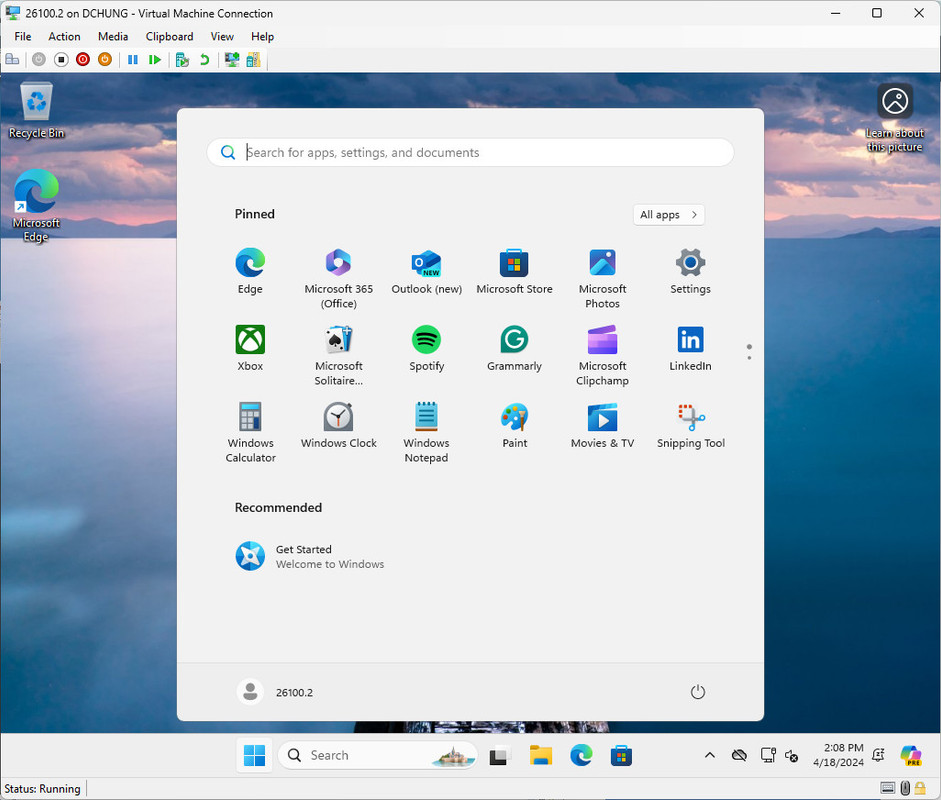The width and height of the screenshot is (941, 800).
Task: Click the orange Save state icon
Action: coord(104,59)
